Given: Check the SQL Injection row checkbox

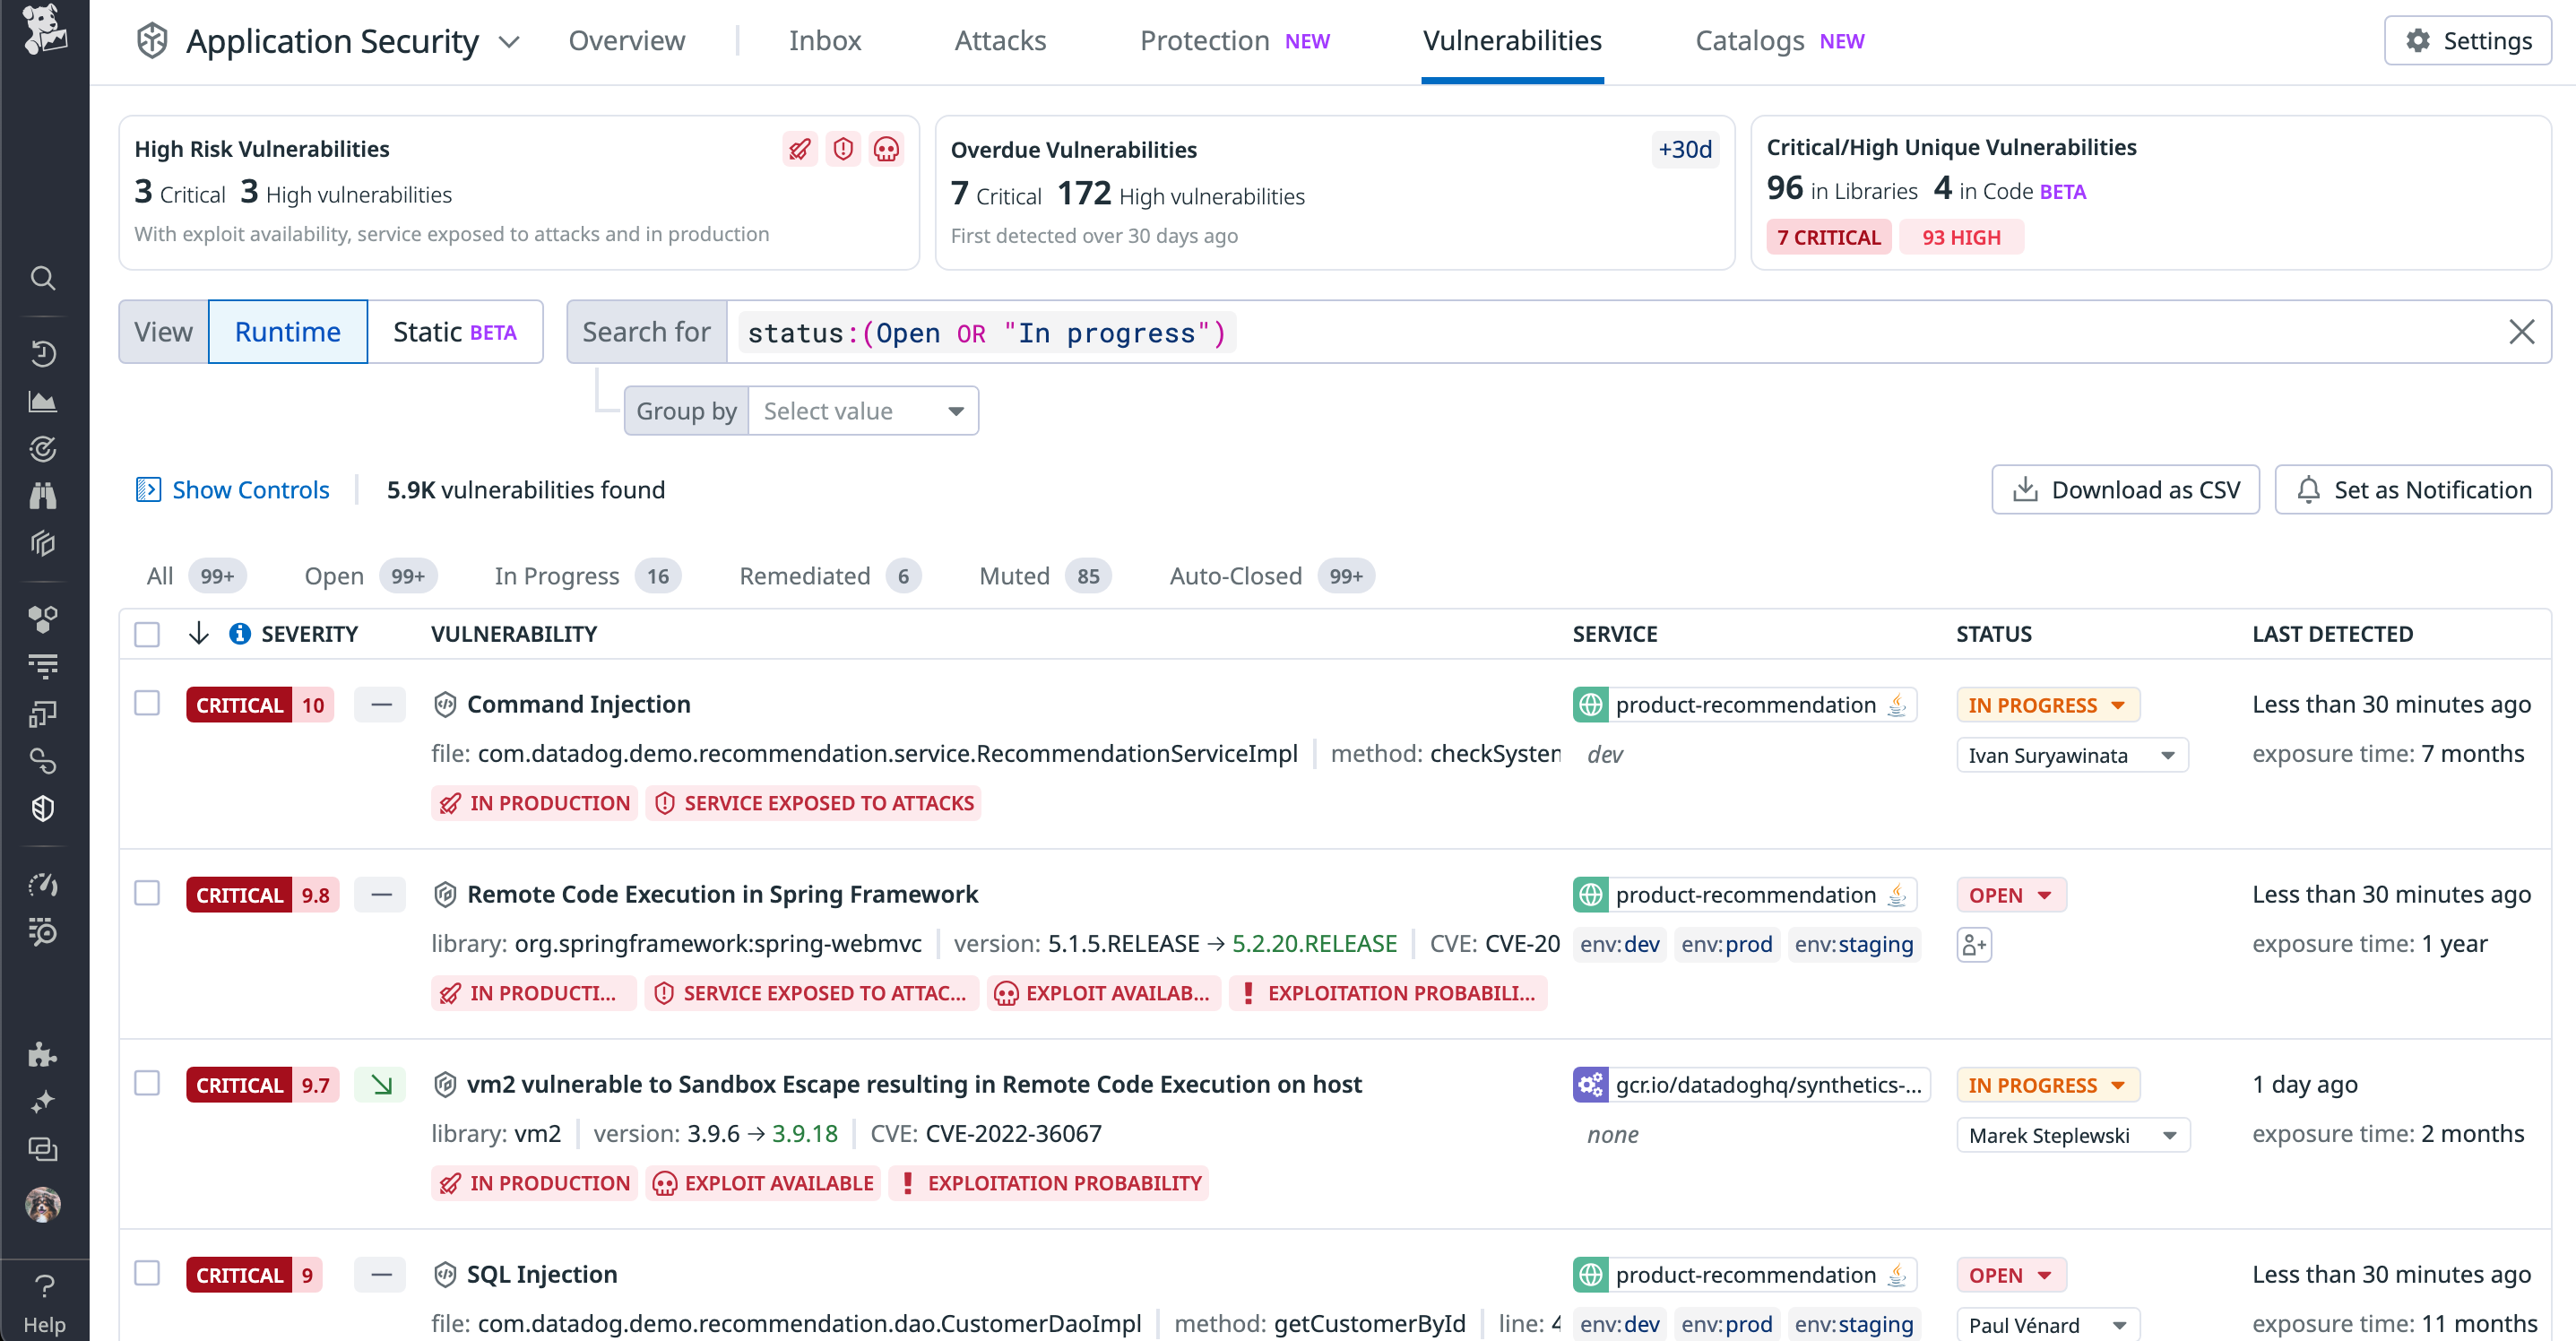Looking at the screenshot, I should point(147,1274).
